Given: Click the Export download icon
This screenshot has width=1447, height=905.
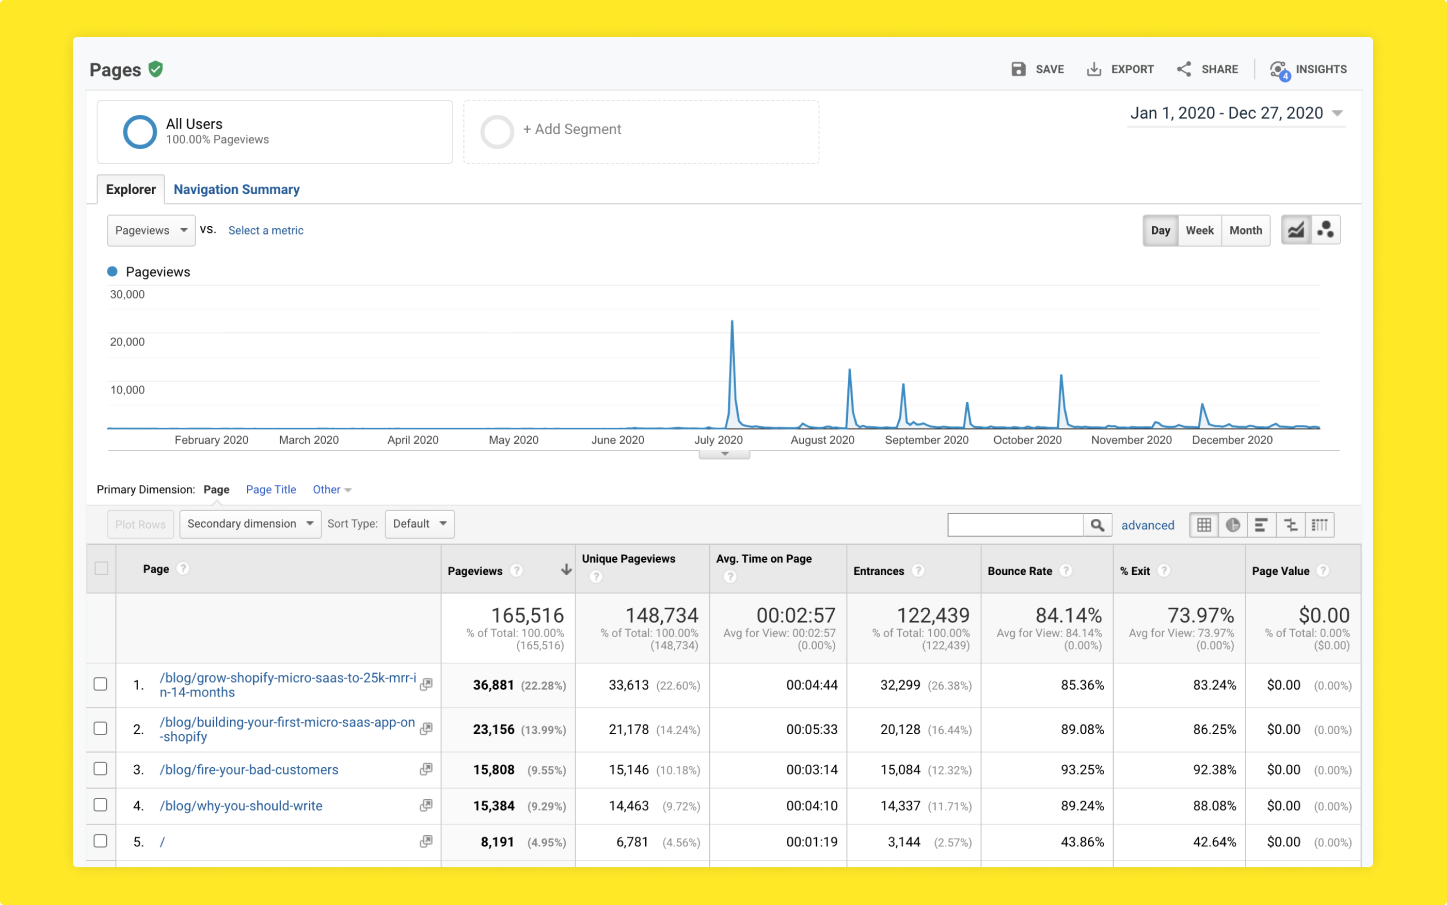Looking at the screenshot, I should 1094,69.
